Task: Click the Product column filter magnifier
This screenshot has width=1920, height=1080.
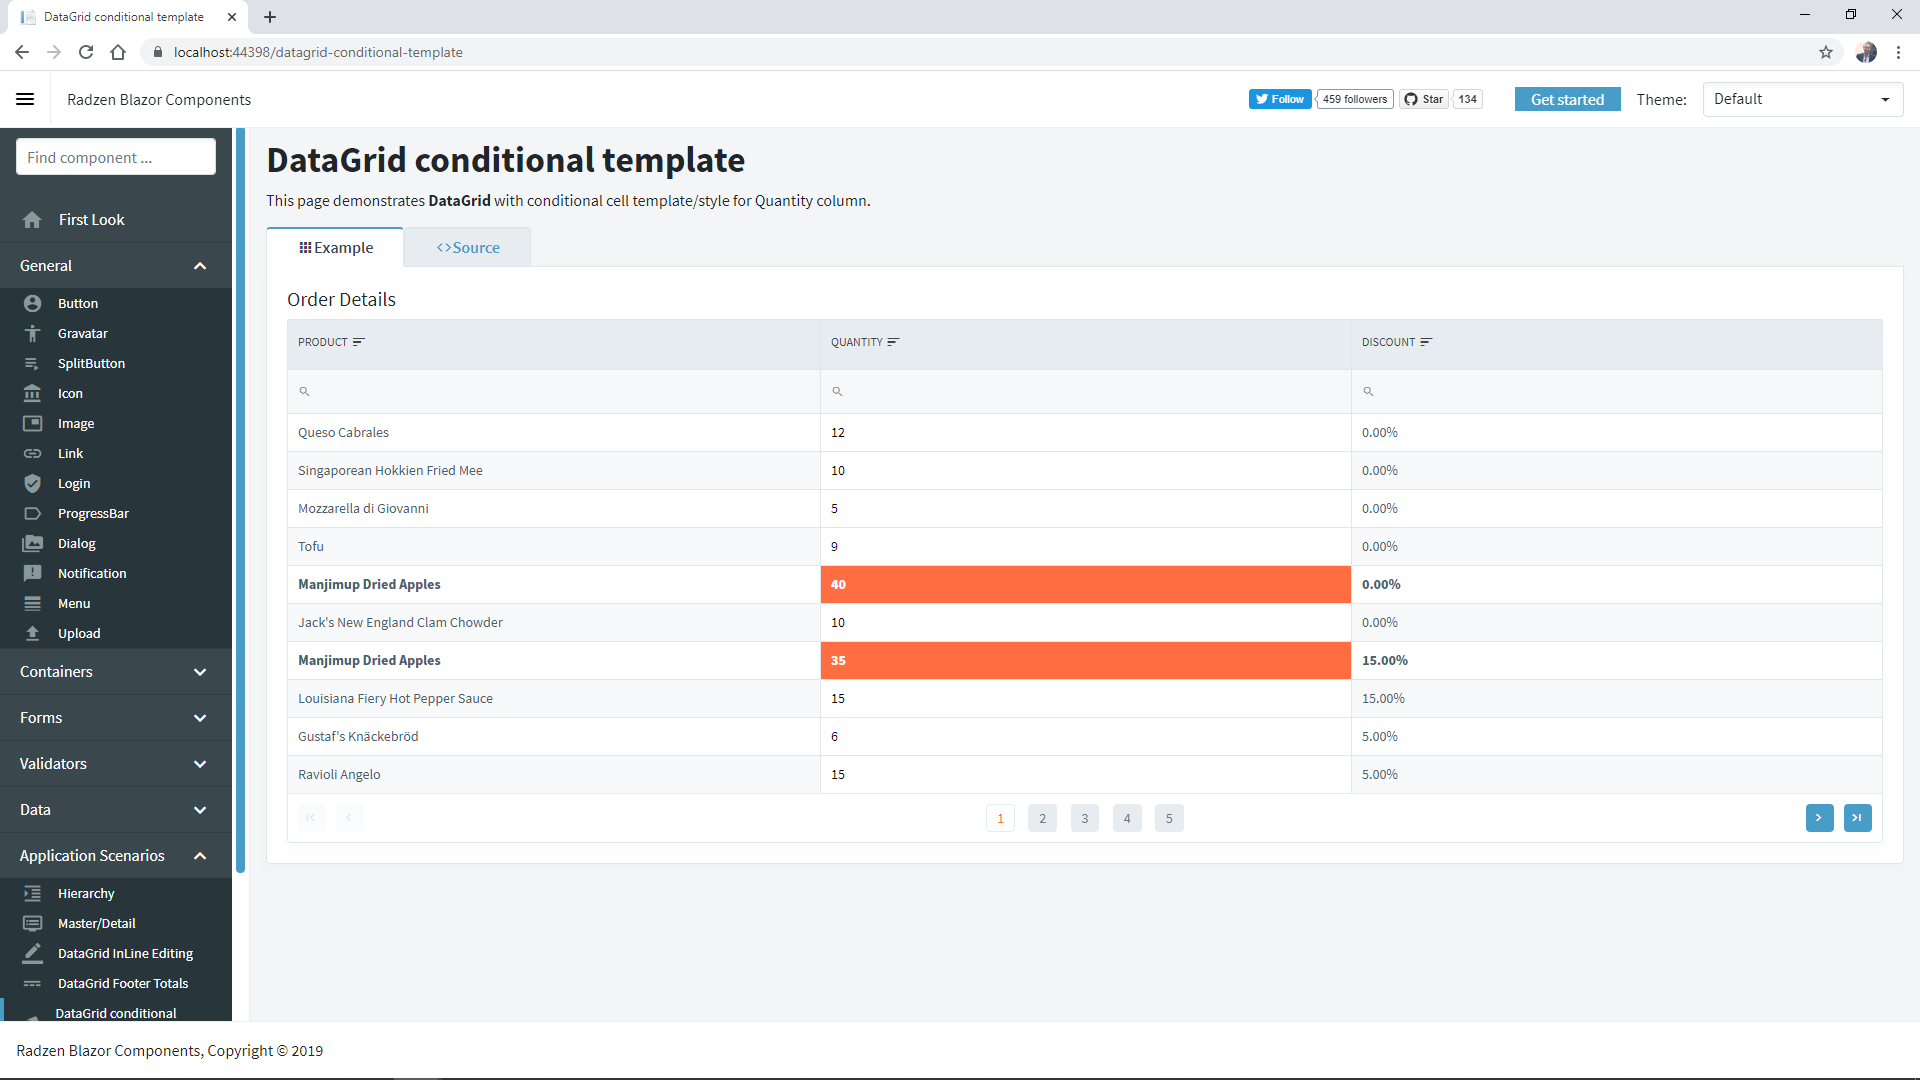Action: 305,391
